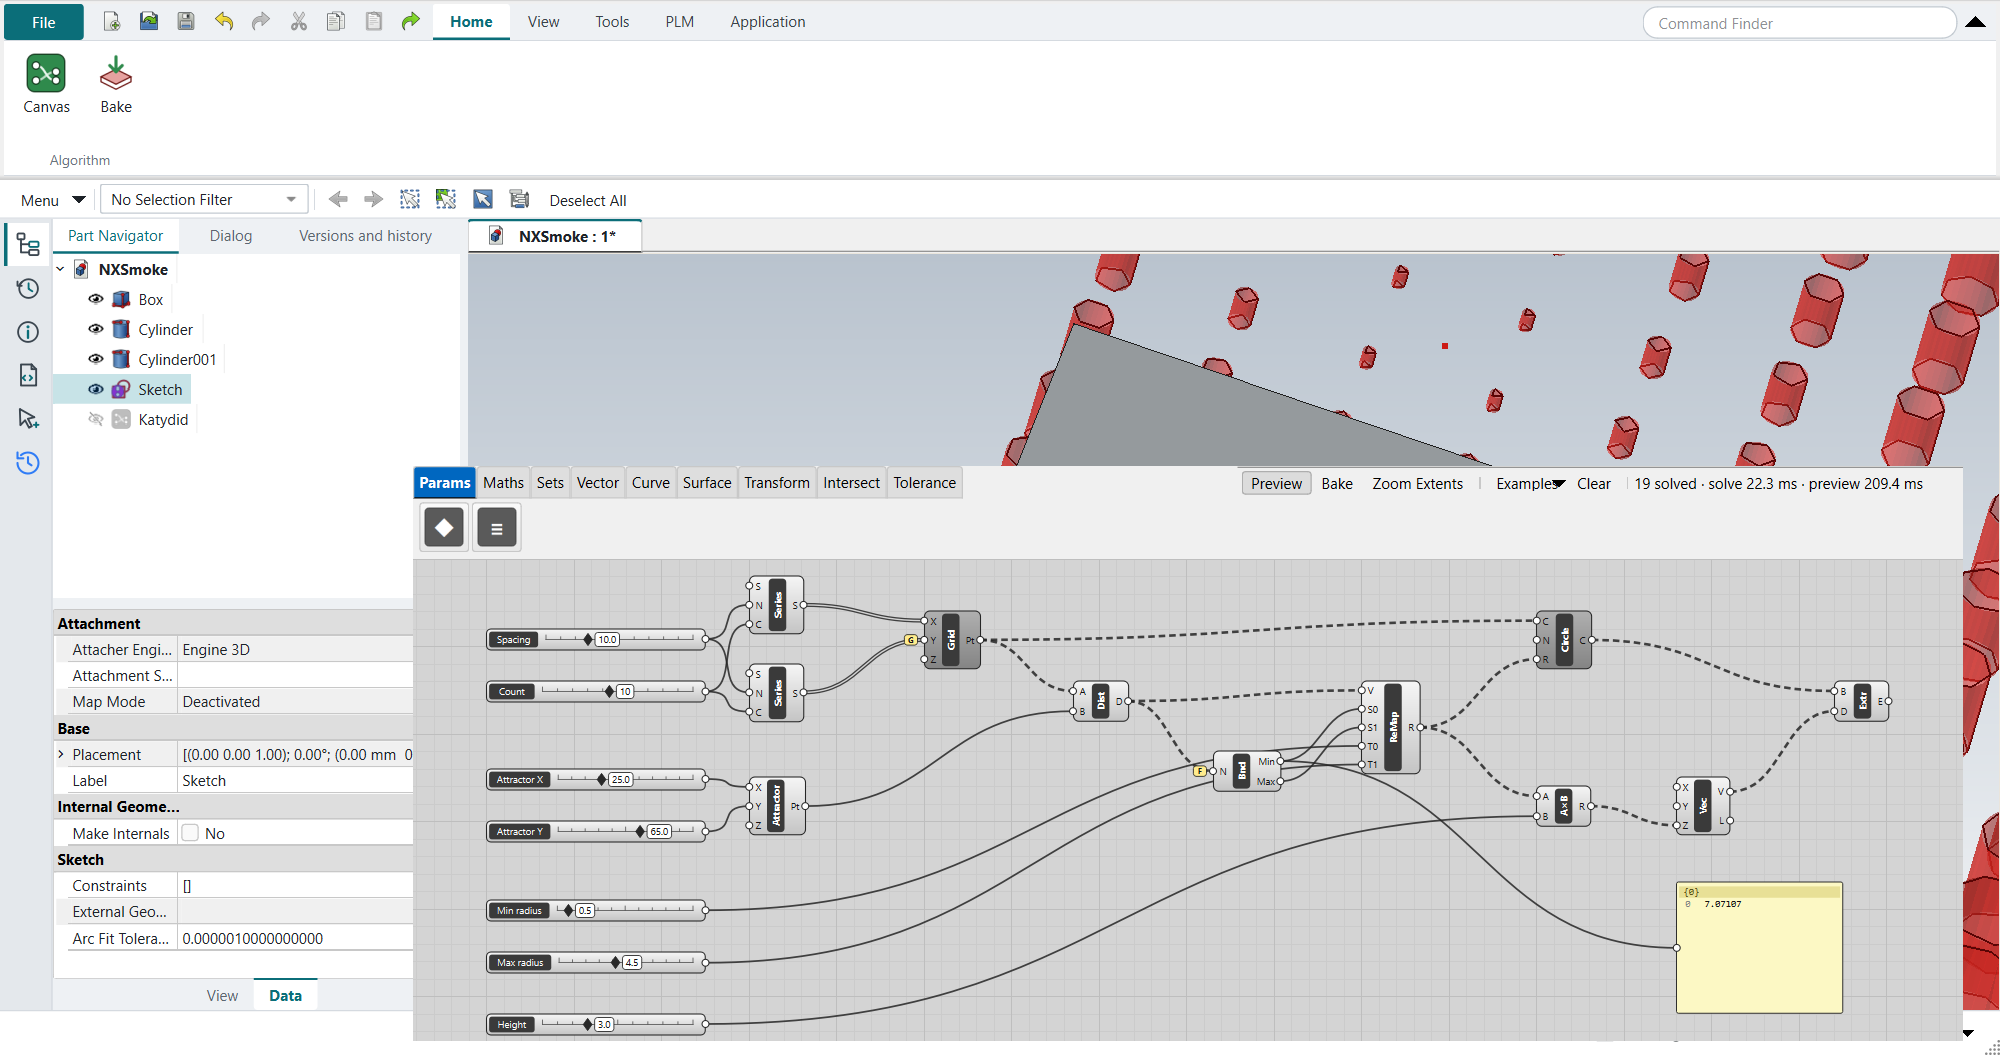This screenshot has width=2000, height=1055.
Task: Collapse the NXSmoke tree node
Action: click(61, 269)
